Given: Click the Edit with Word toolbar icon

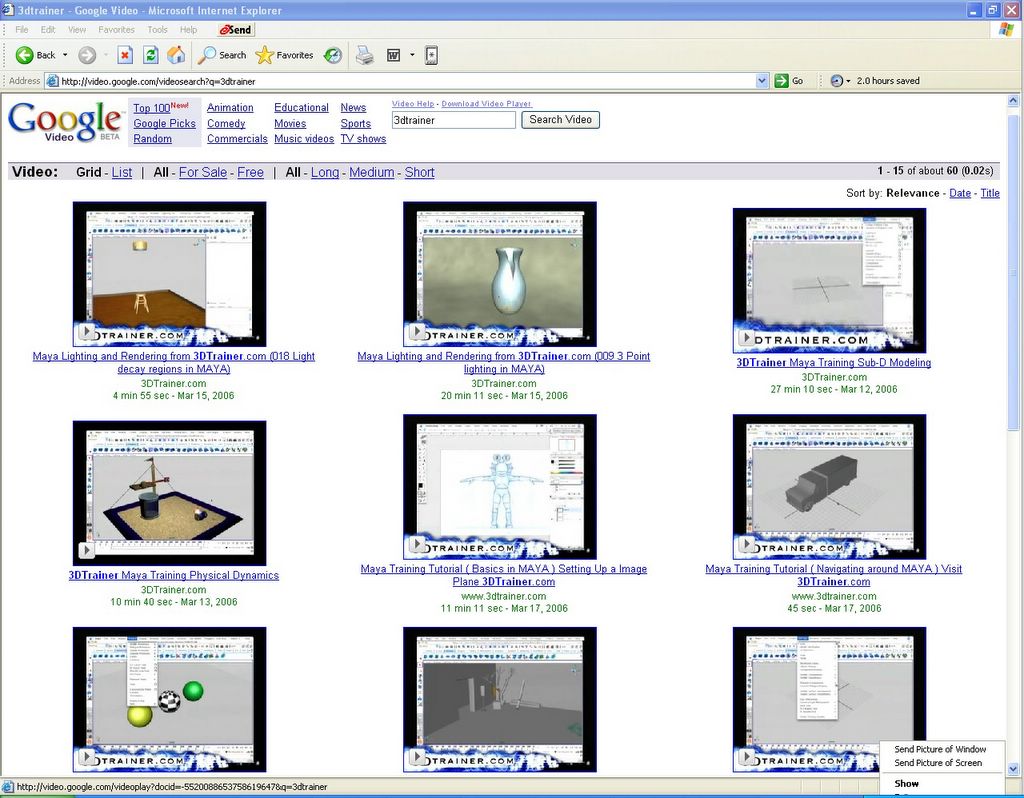Looking at the screenshot, I should click(393, 56).
